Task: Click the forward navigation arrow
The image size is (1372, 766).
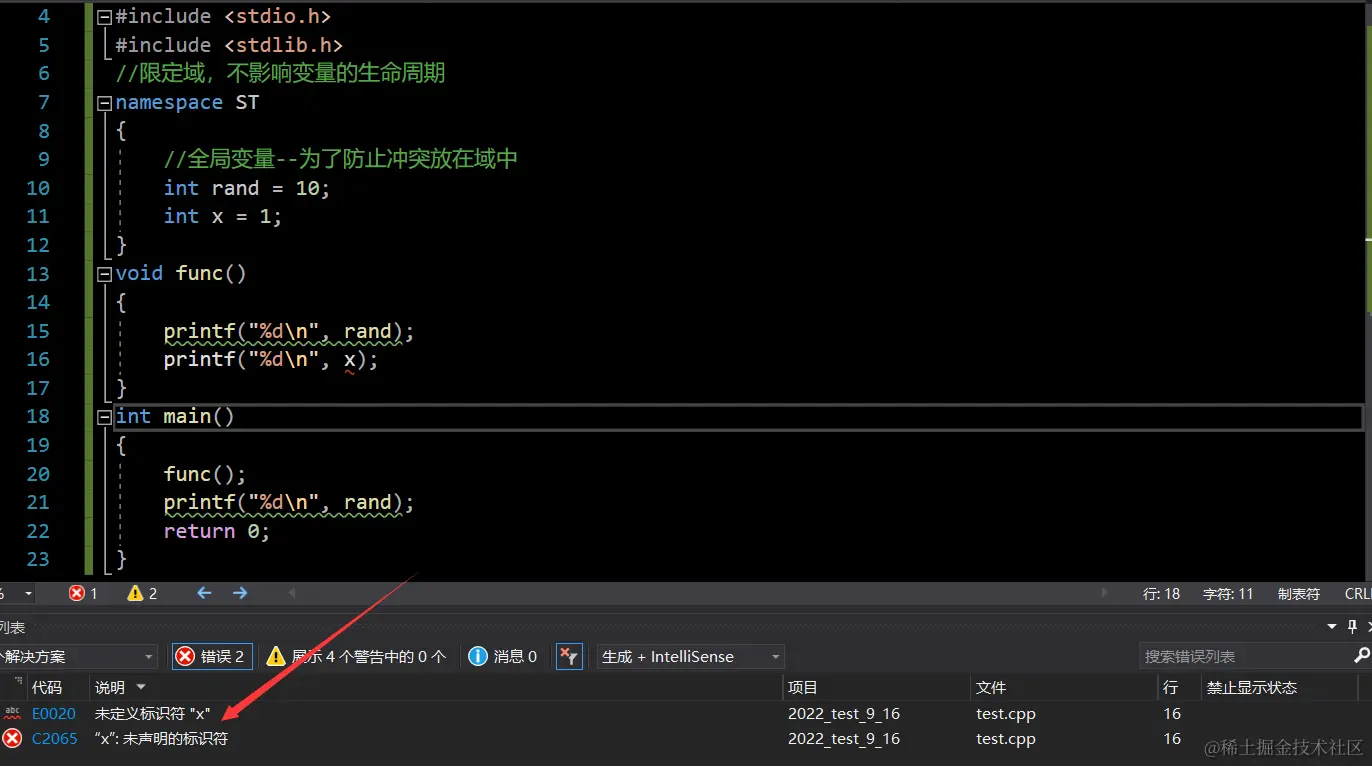Action: (239, 593)
